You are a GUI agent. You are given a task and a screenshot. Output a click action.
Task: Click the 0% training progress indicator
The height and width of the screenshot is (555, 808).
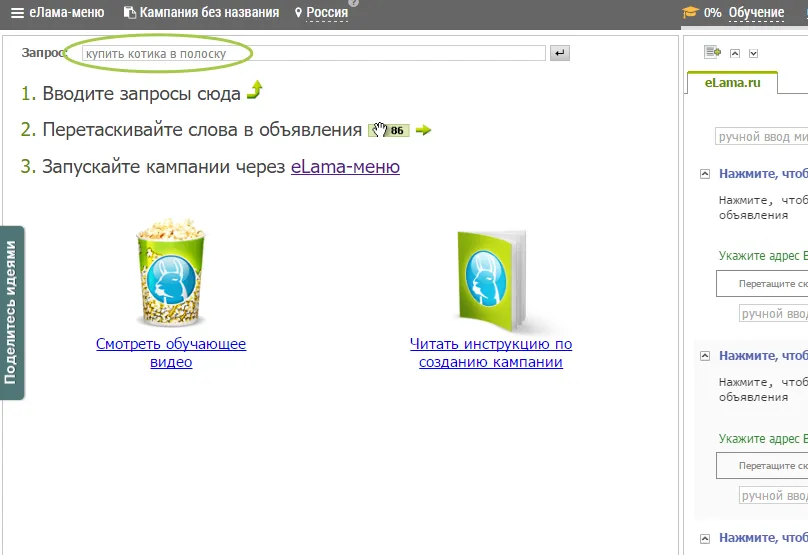(x=713, y=12)
